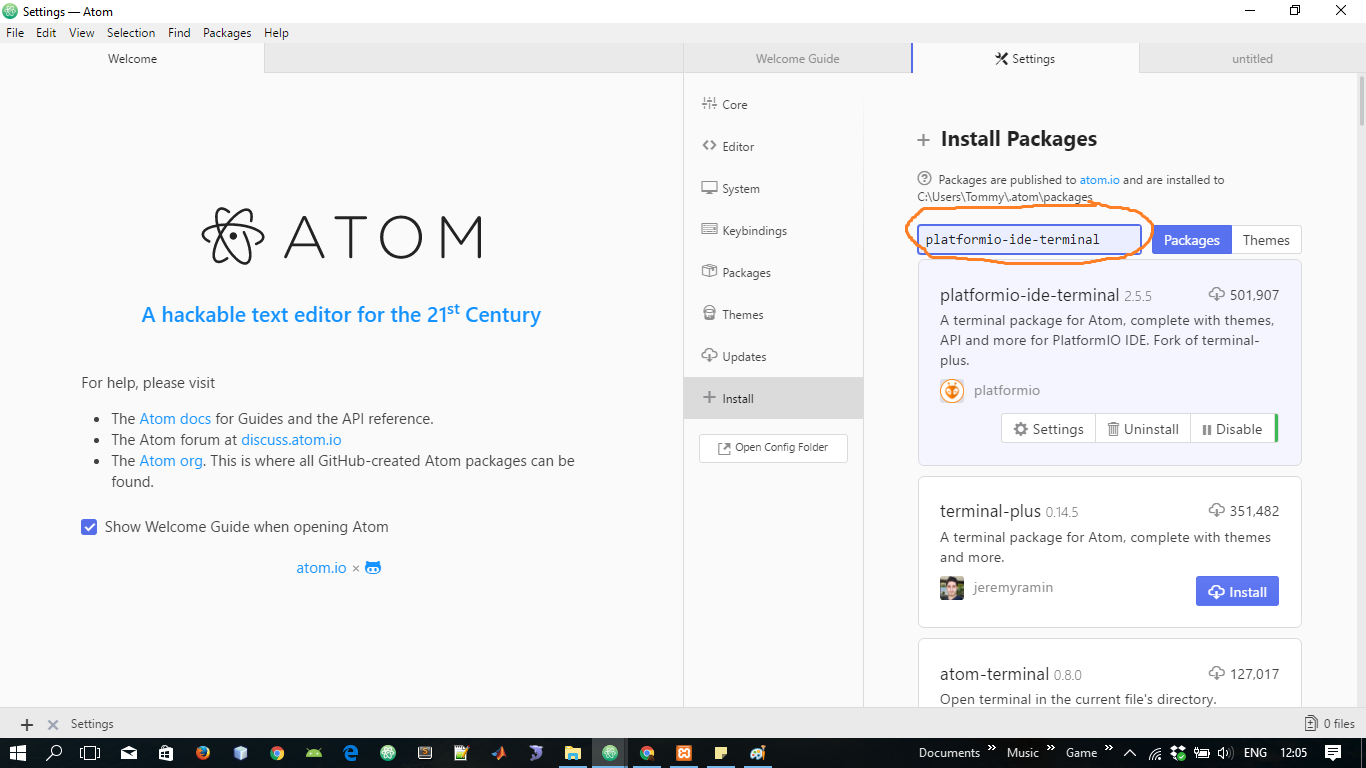The width and height of the screenshot is (1366, 768).
Task: Open the Themes settings section
Action: (741, 314)
